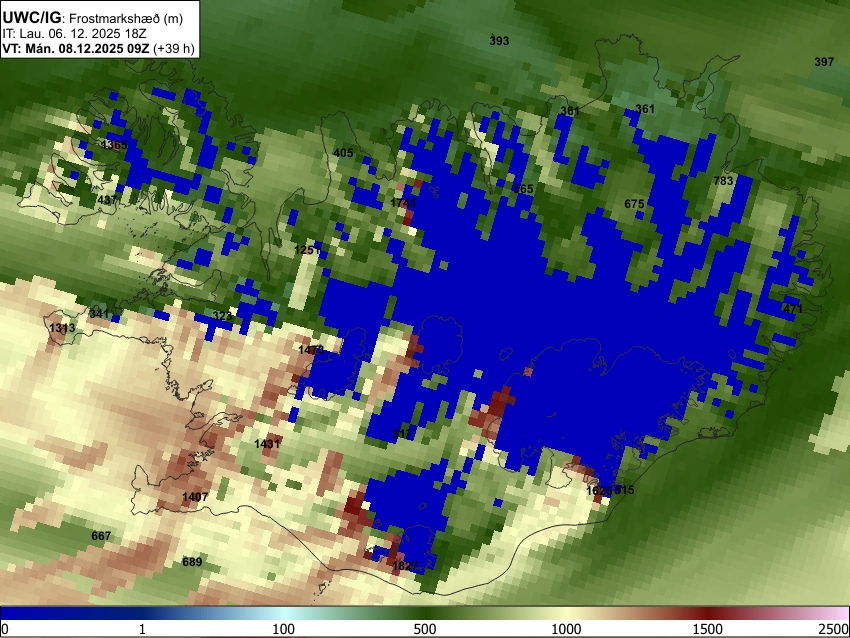
Task: Click the 1313 value label
Action: point(62,328)
